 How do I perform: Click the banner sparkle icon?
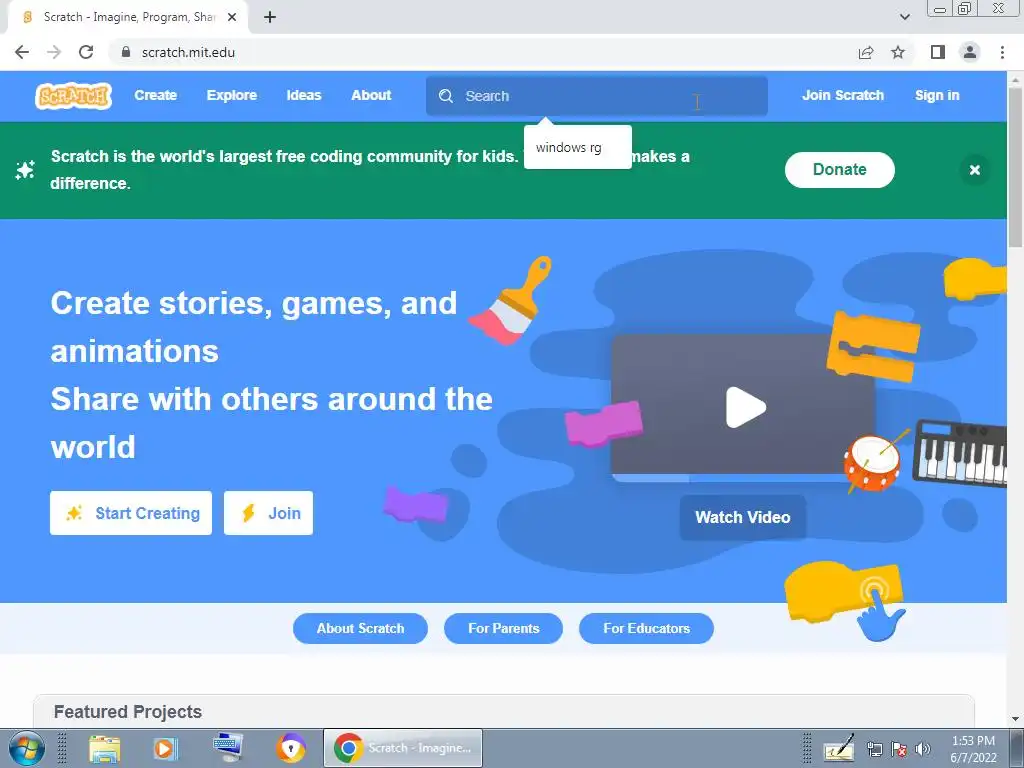[25, 170]
